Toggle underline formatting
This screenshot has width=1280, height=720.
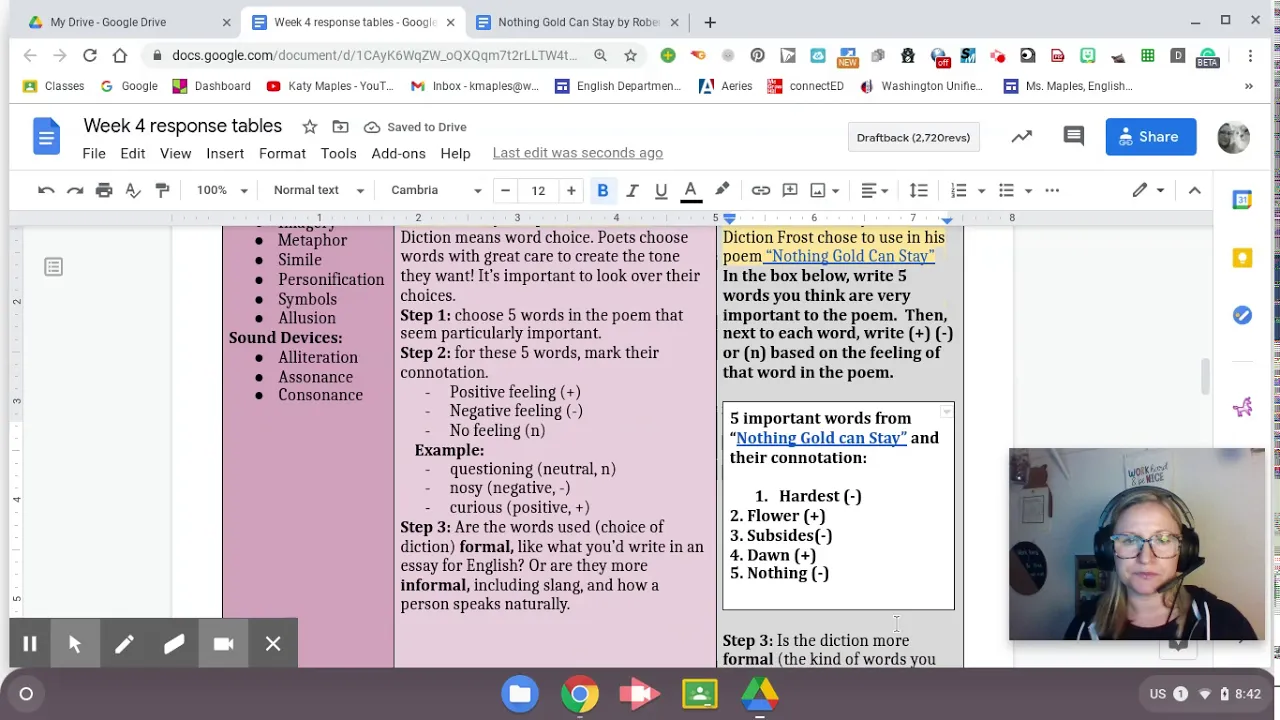(x=661, y=190)
